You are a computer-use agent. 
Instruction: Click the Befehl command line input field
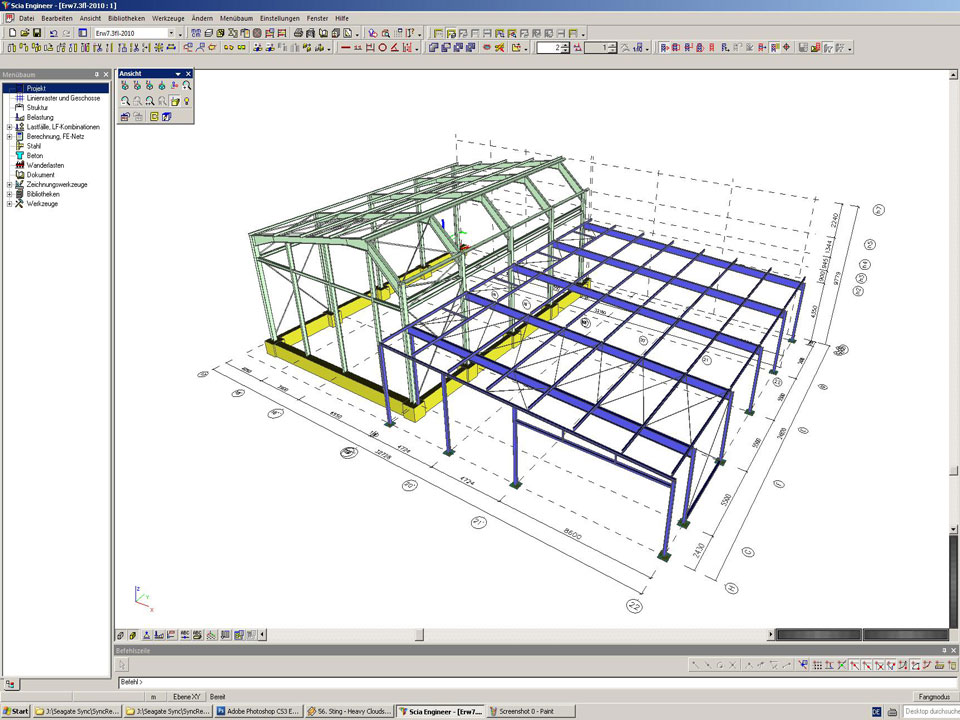point(500,682)
